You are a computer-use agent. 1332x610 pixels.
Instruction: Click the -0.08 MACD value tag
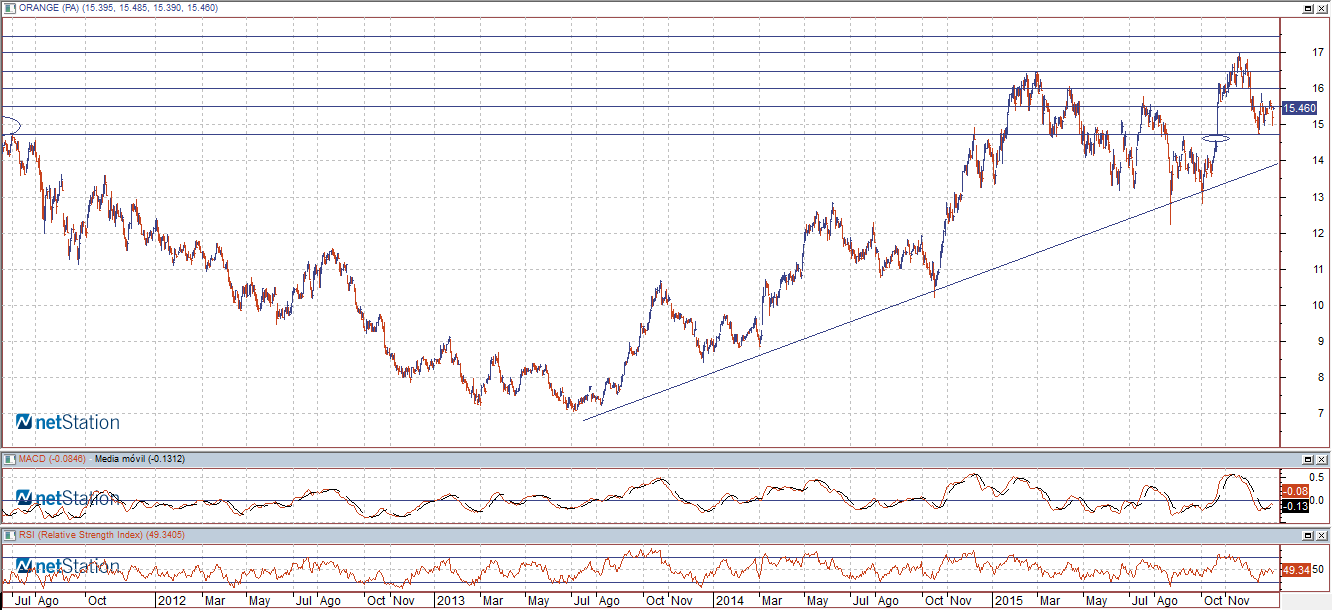[x=1295, y=491]
